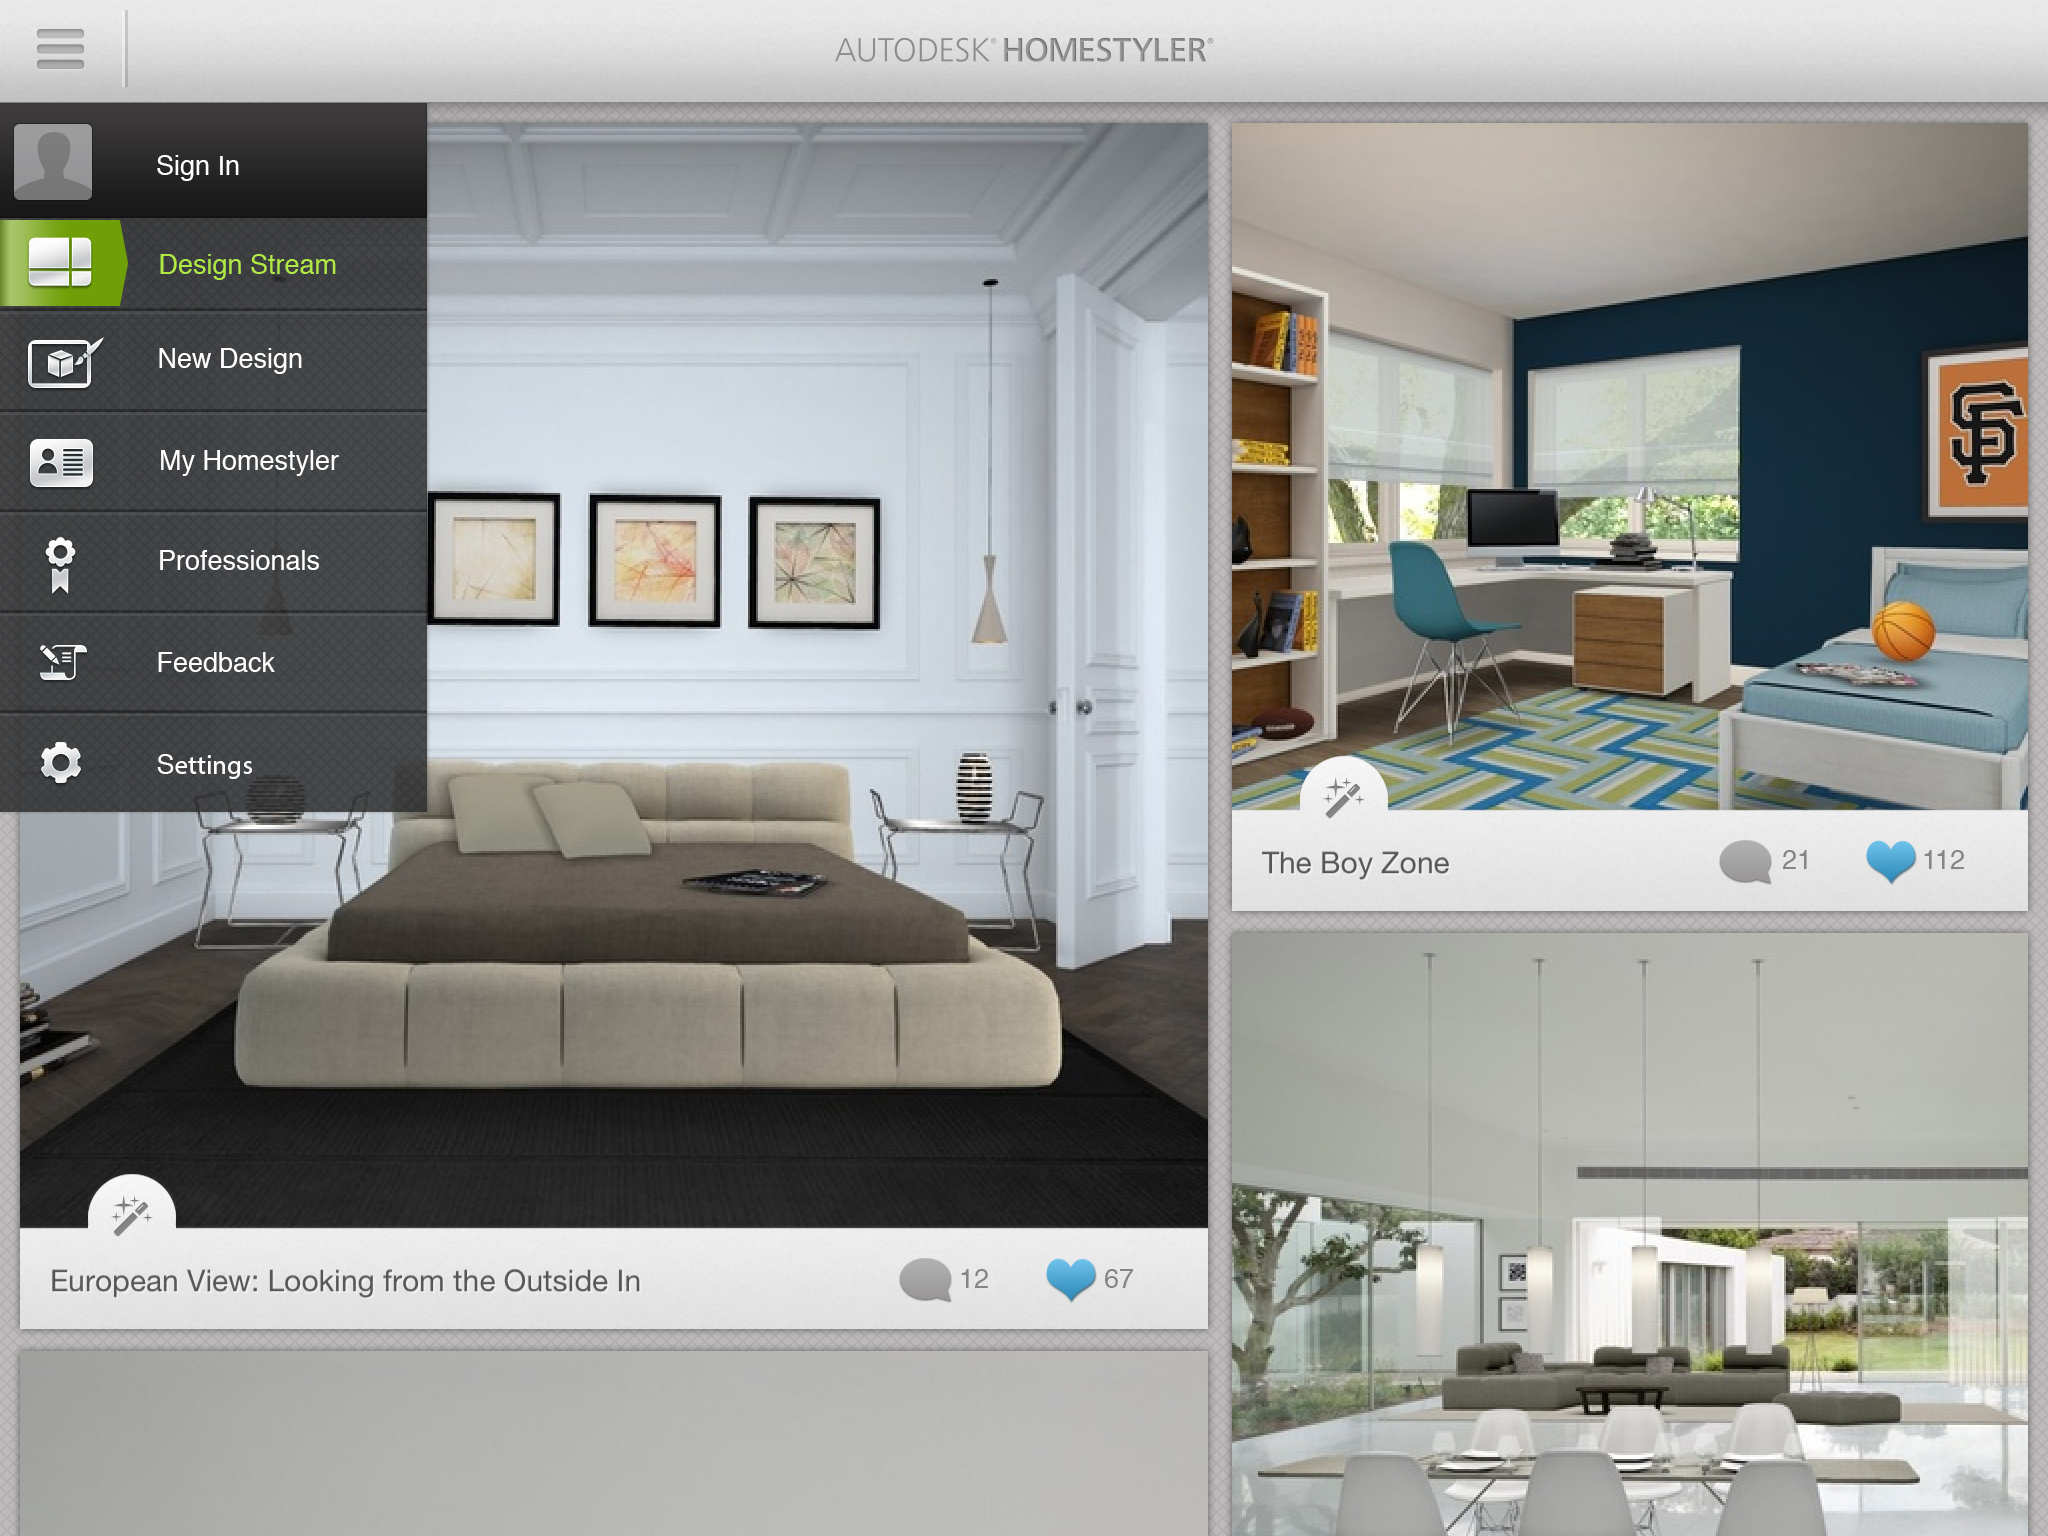This screenshot has width=2048, height=1536.
Task: Click the New Design tool icon
Action: pyautogui.click(x=61, y=360)
